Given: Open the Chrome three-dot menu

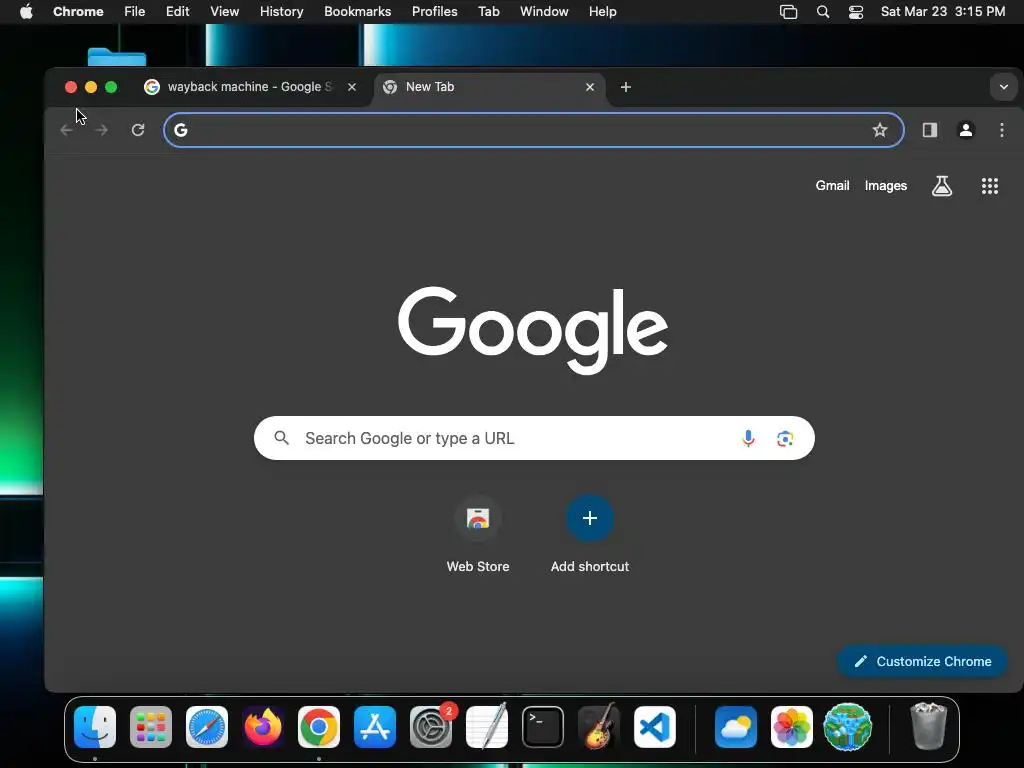Looking at the screenshot, I should [x=1002, y=130].
